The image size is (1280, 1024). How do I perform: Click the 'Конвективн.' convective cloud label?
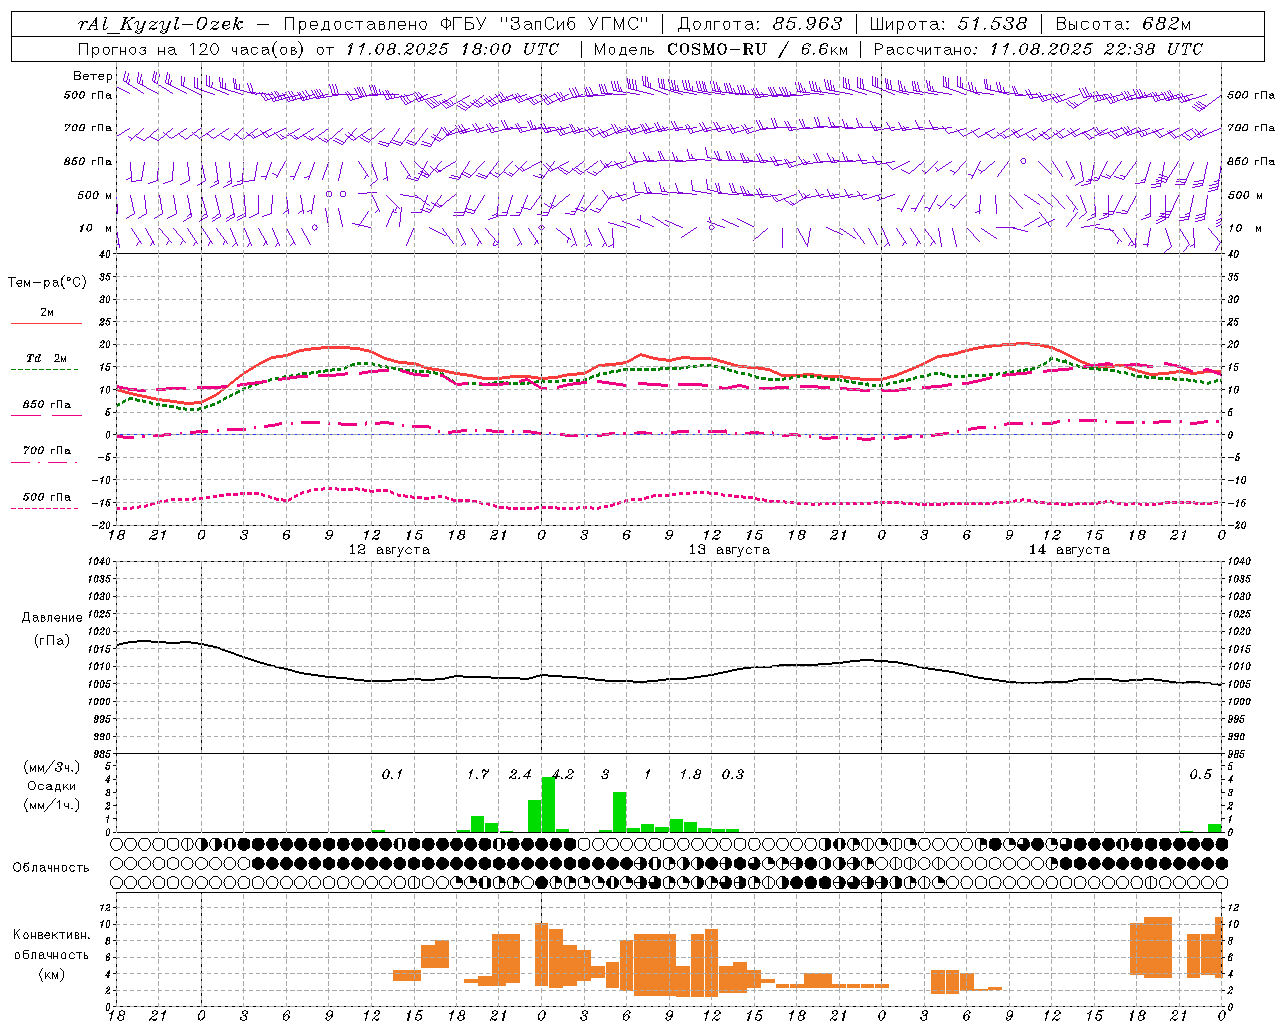(x=52, y=935)
